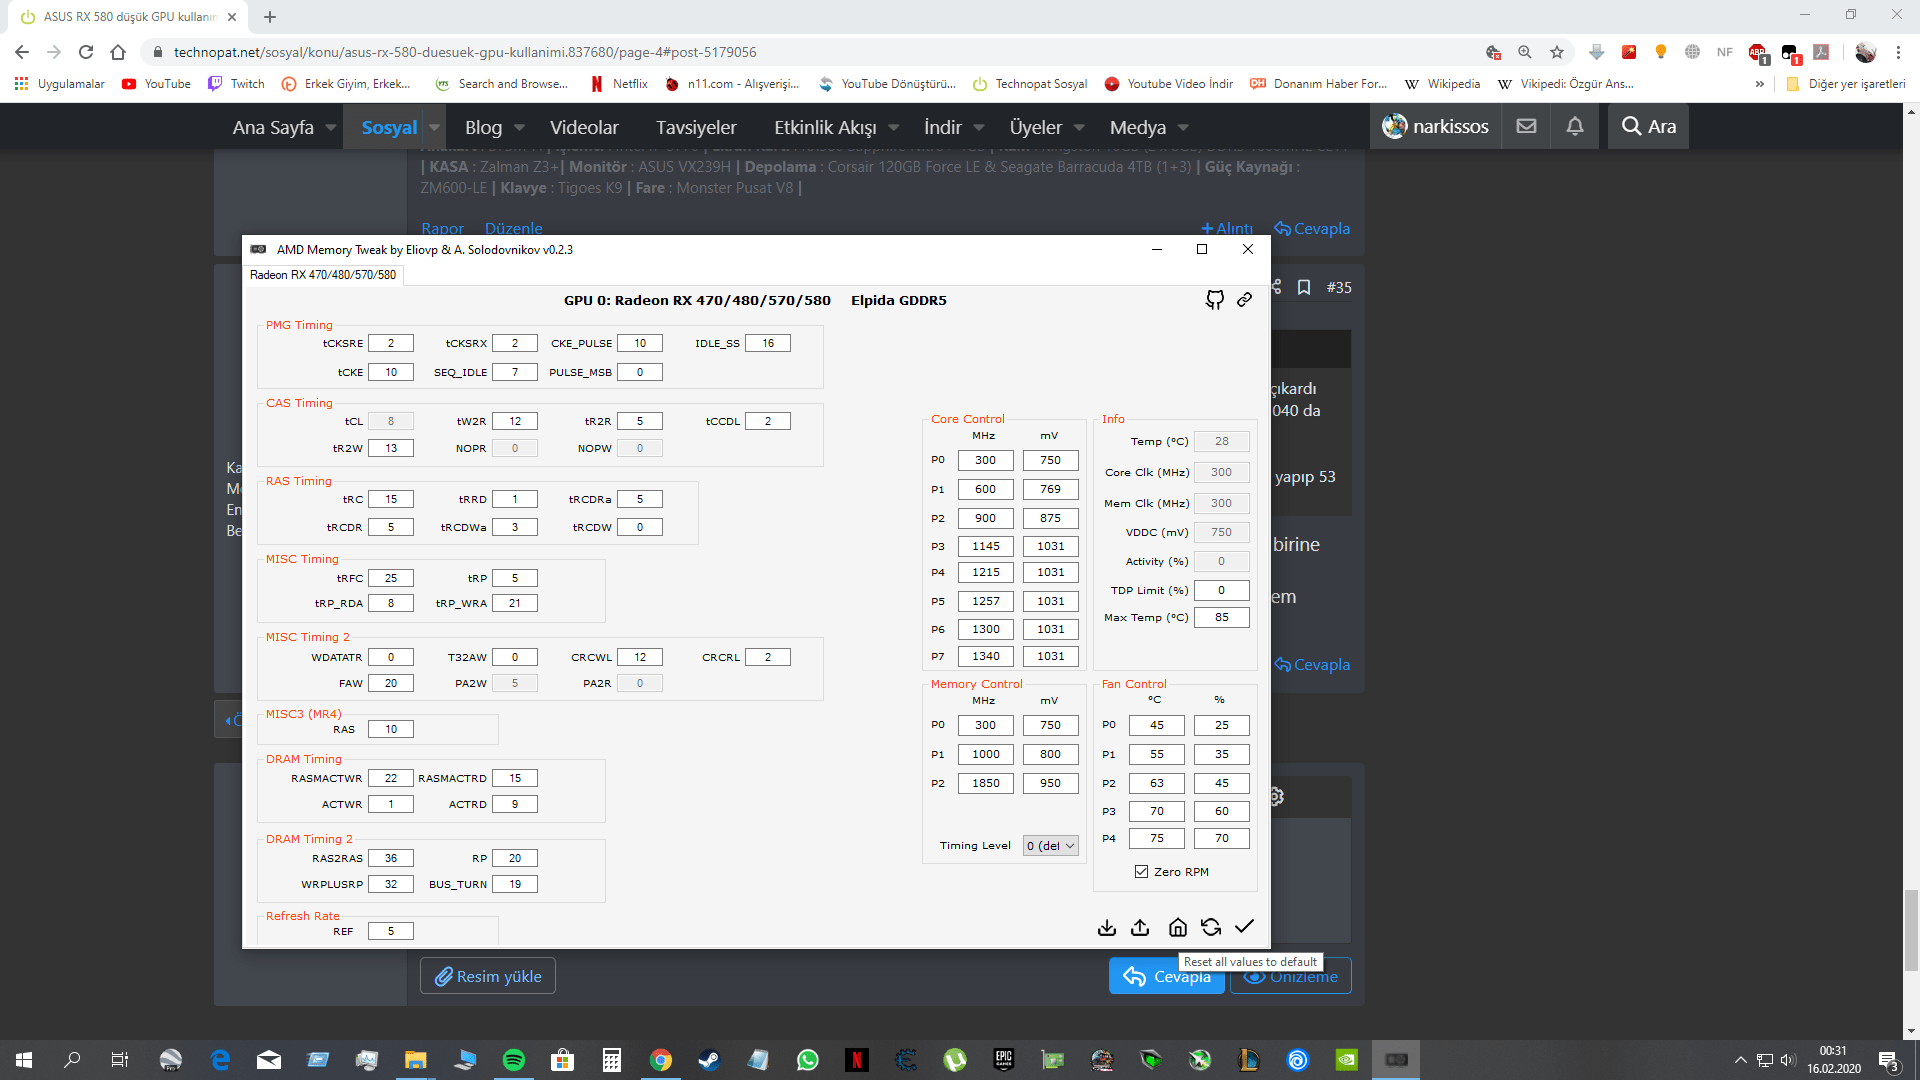Open the GitHub icon in AMD Memory Tweak
This screenshot has height=1080, width=1920.
coord(1214,300)
